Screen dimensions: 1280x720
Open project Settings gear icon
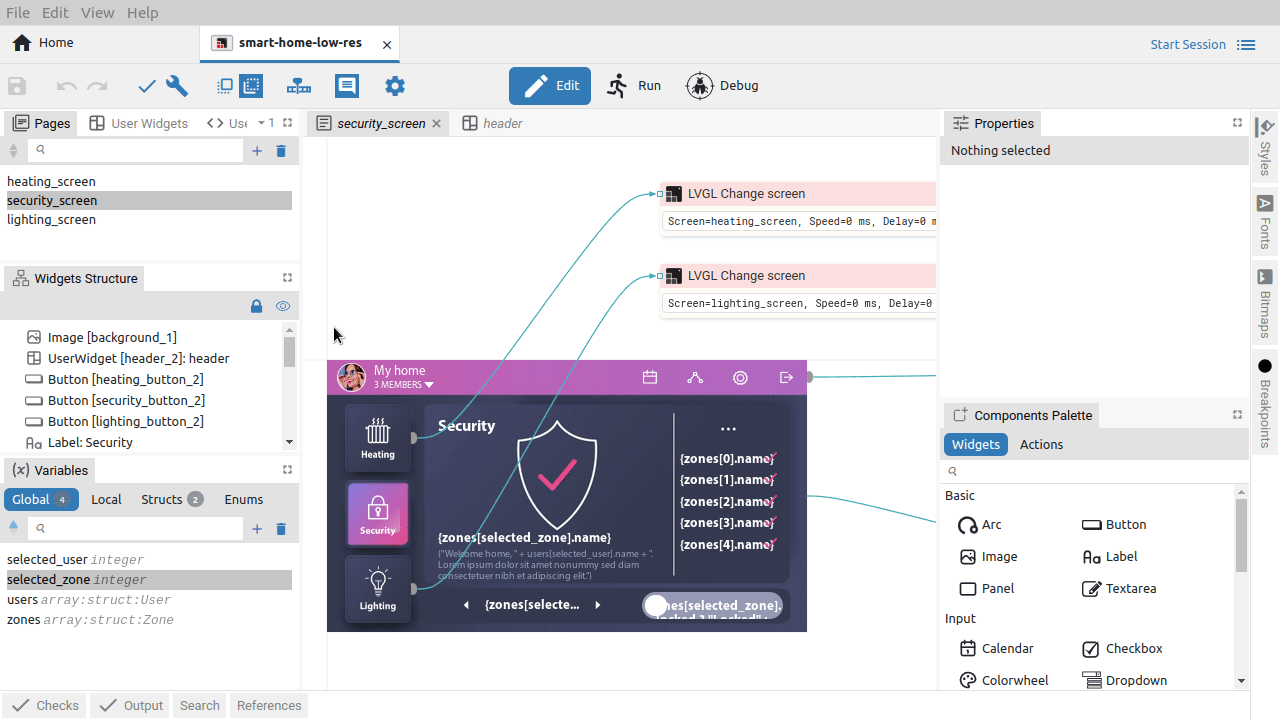point(395,86)
